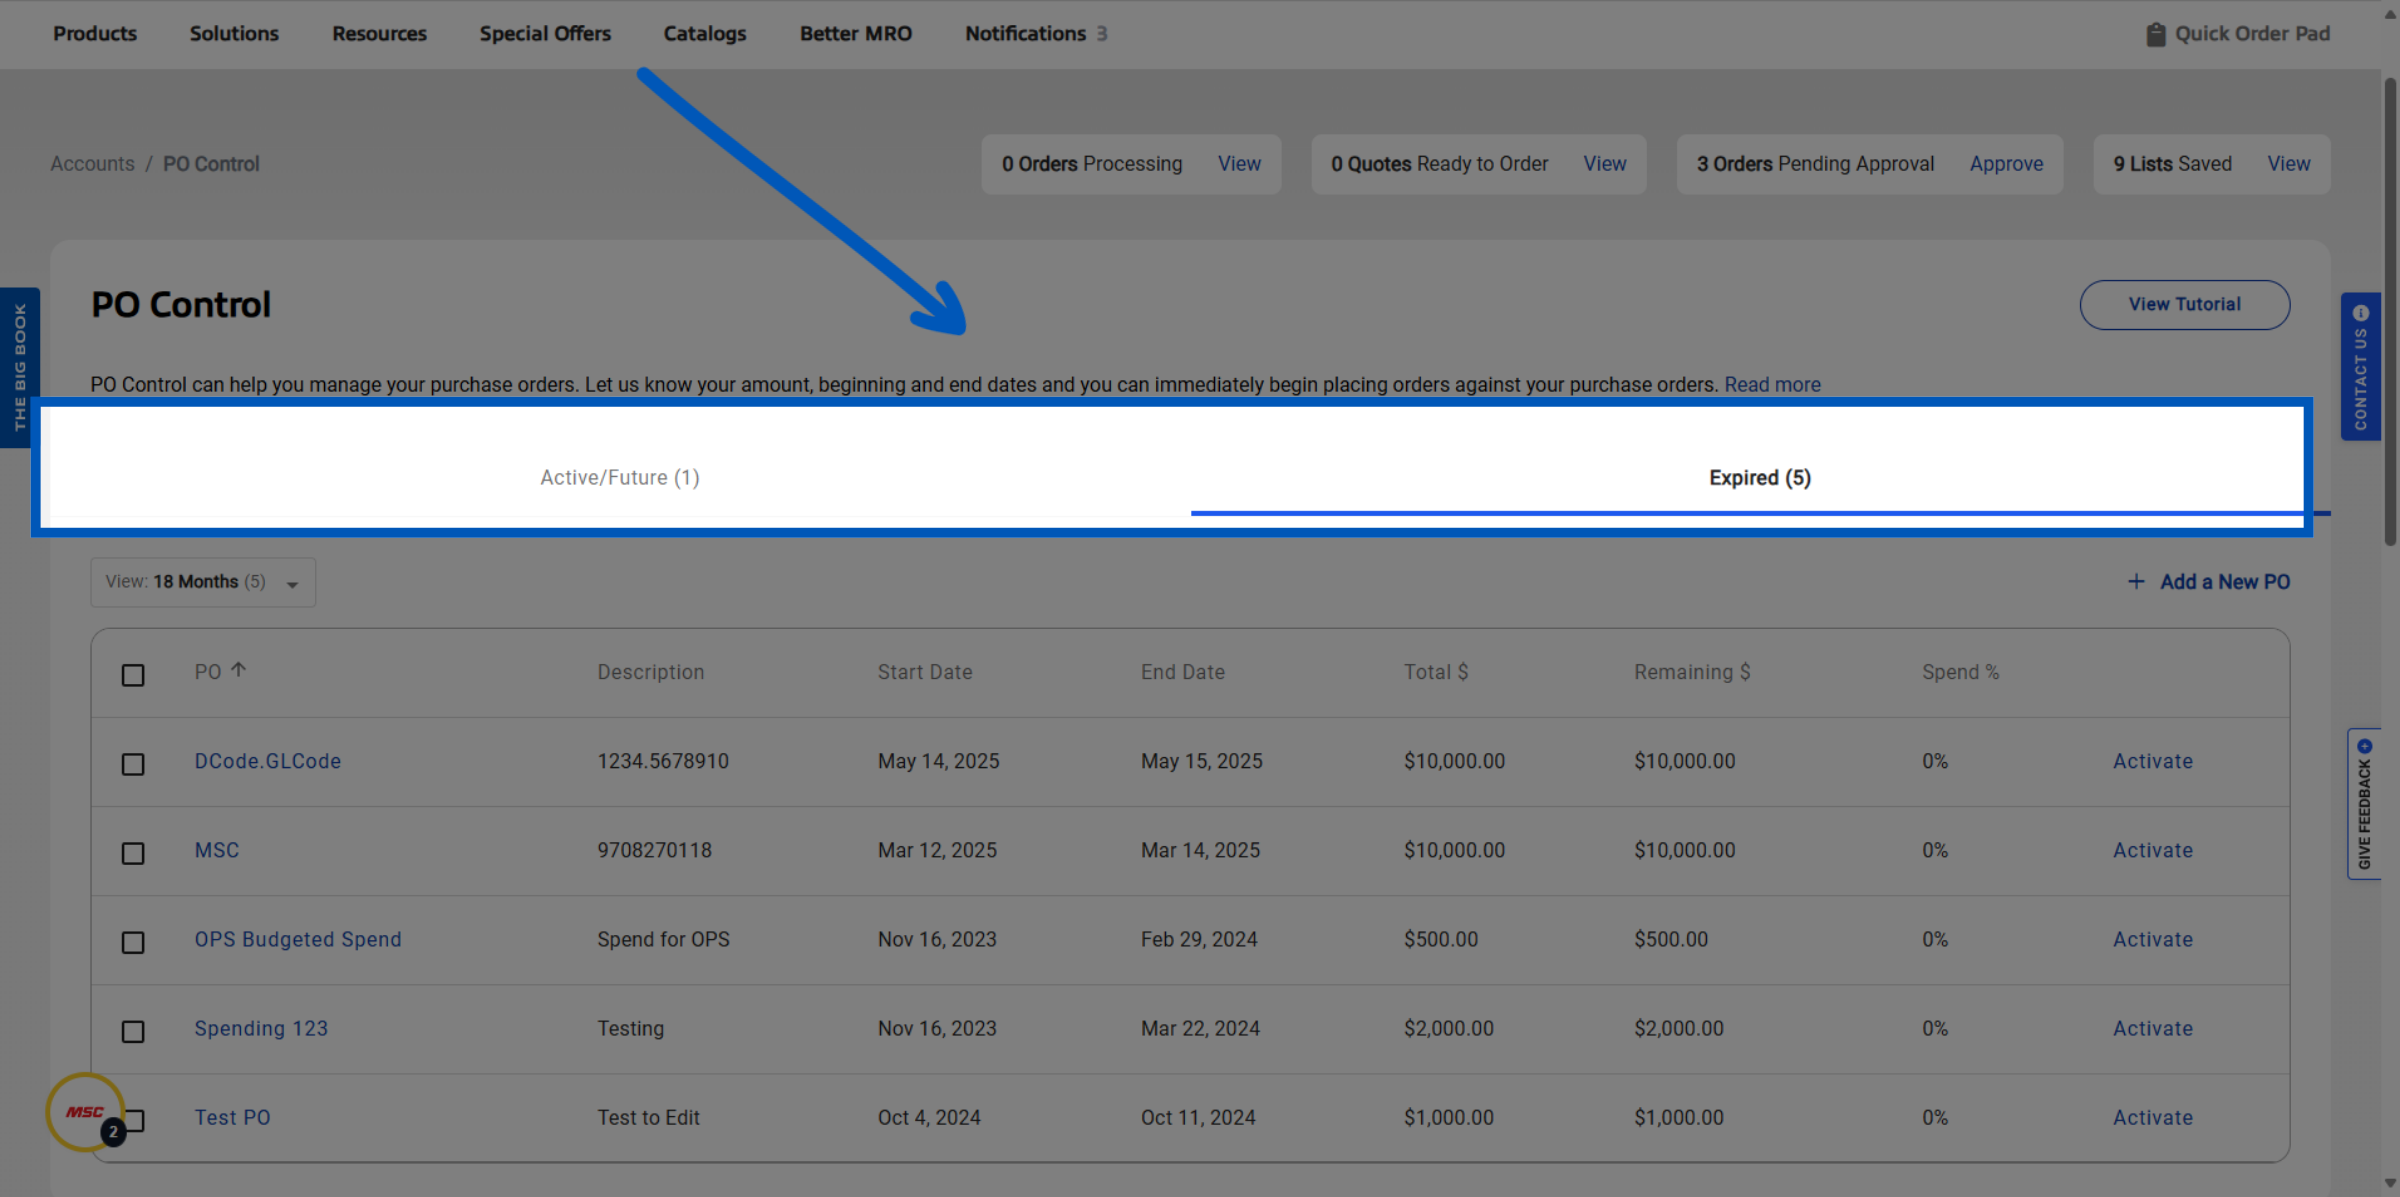Activate the Test PO purchase order
The height and width of the screenshot is (1197, 2400).
(2152, 1117)
